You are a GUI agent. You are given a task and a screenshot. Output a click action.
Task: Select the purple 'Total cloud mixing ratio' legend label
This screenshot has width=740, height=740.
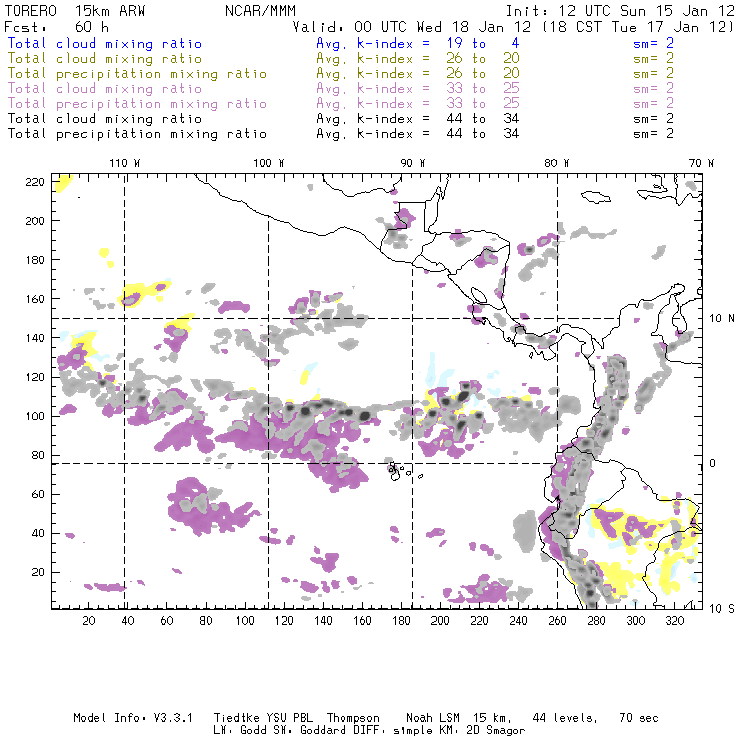click(x=105, y=89)
